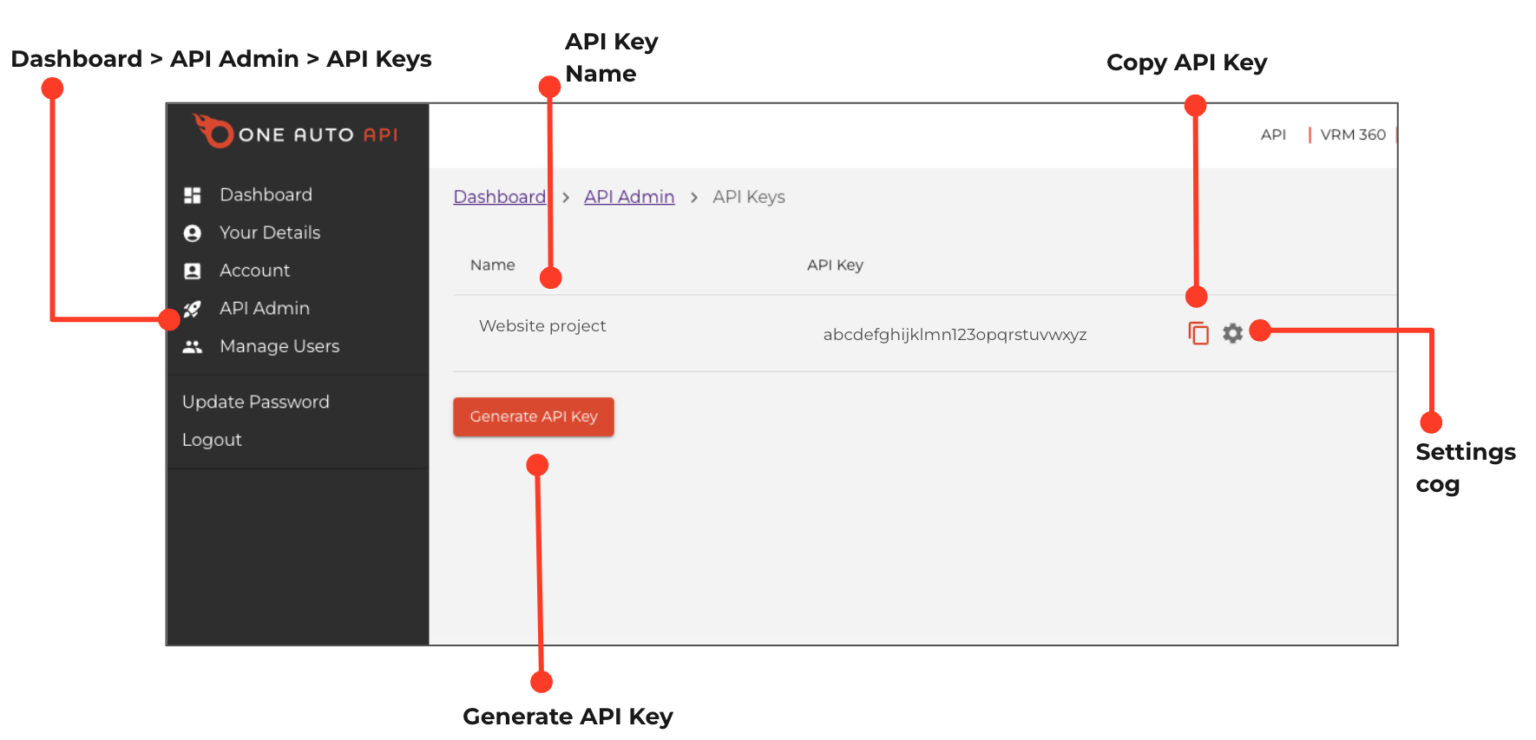Image resolution: width=1536 pixels, height=740 pixels.
Task: Click the Account card icon in the sidebar
Action: [x=192, y=270]
